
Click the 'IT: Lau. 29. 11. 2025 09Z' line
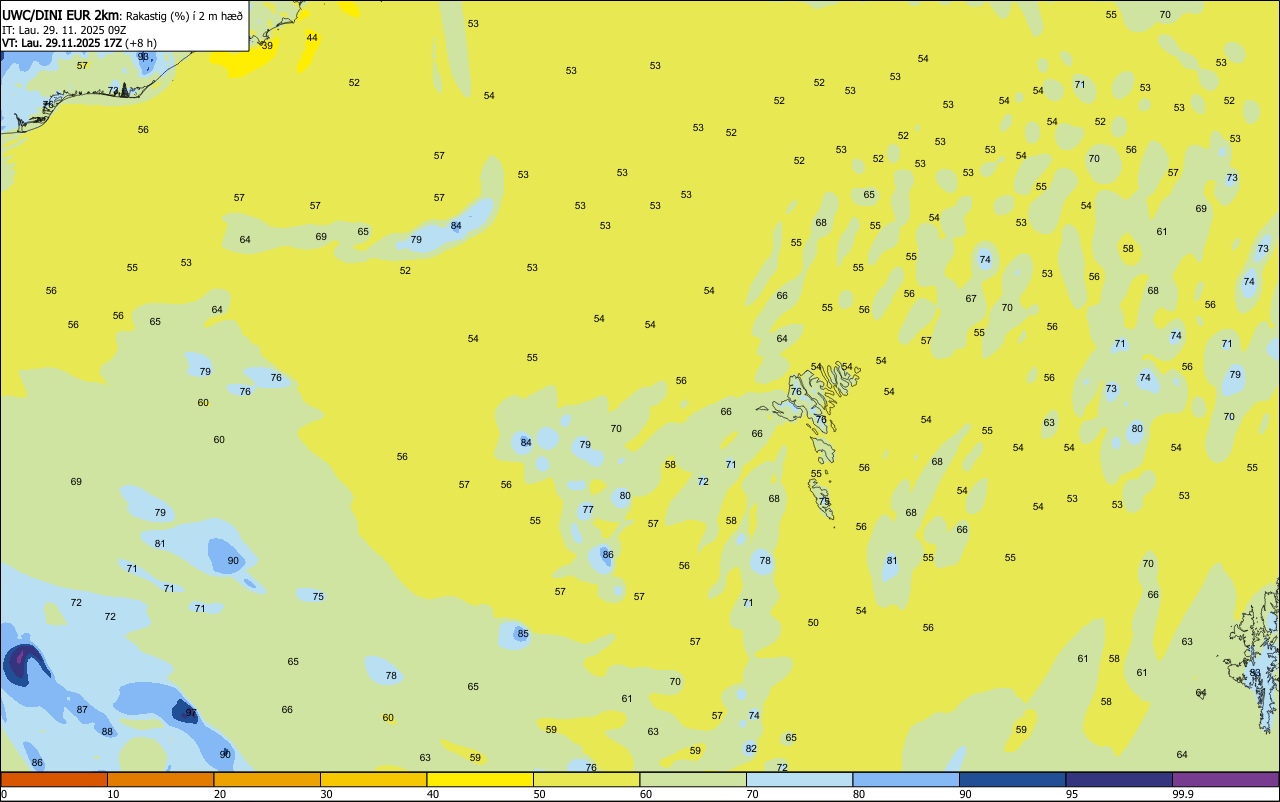pyautogui.click(x=64, y=30)
